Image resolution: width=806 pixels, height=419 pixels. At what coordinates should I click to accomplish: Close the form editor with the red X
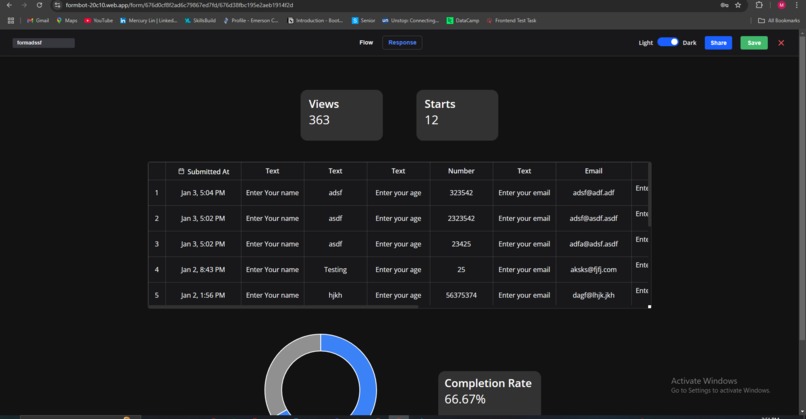coord(781,43)
